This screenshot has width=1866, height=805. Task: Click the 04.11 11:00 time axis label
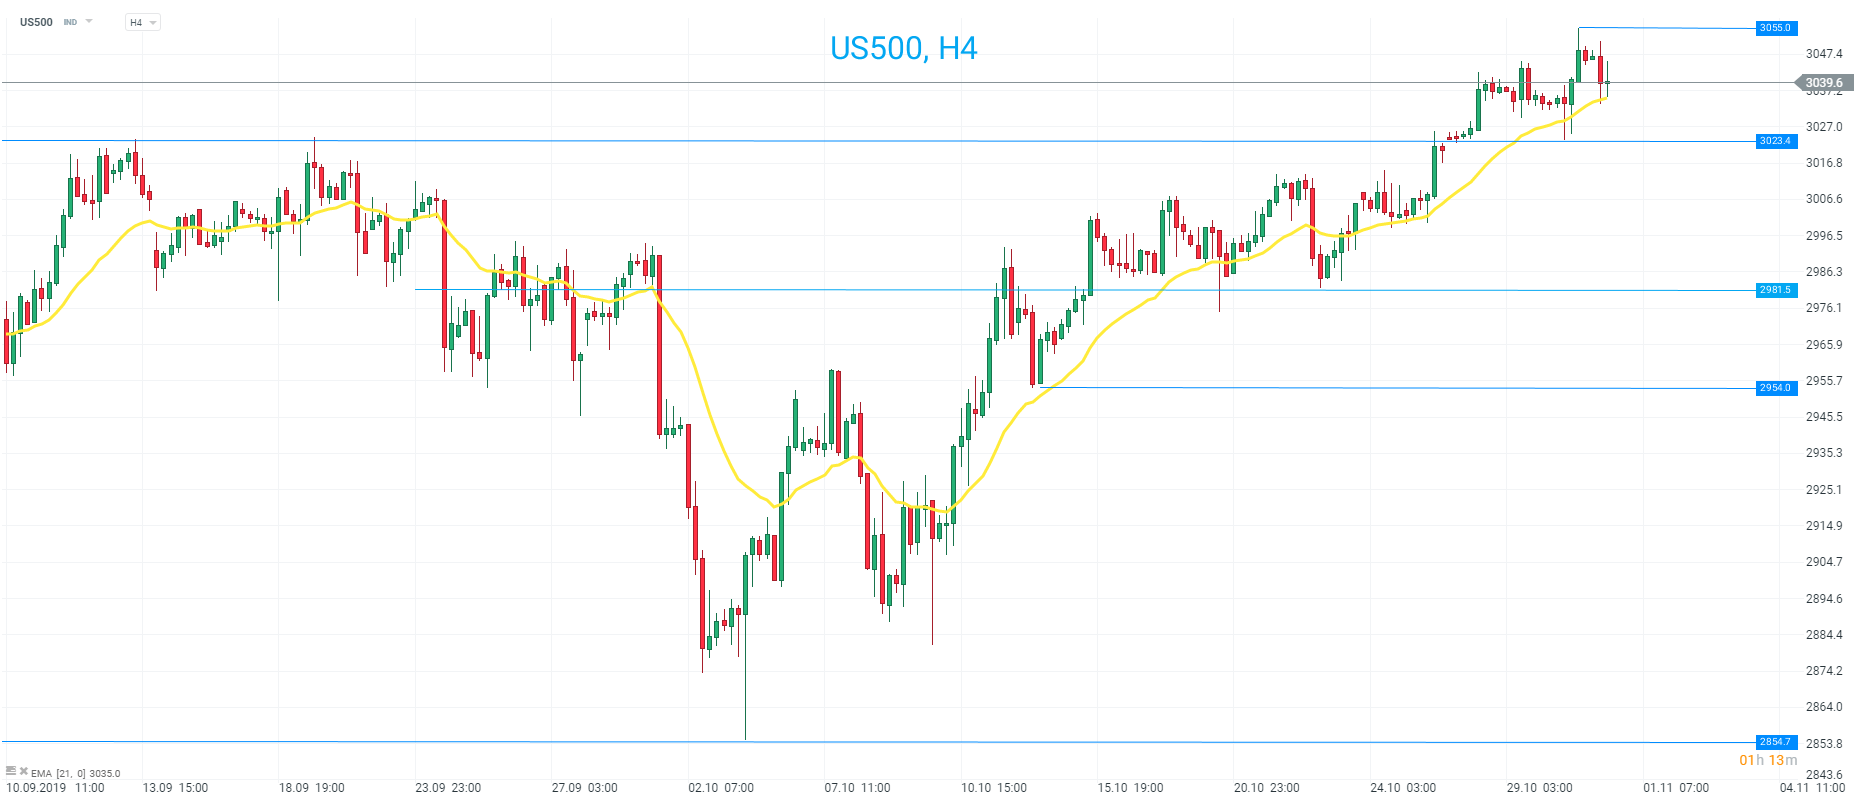click(x=1812, y=788)
